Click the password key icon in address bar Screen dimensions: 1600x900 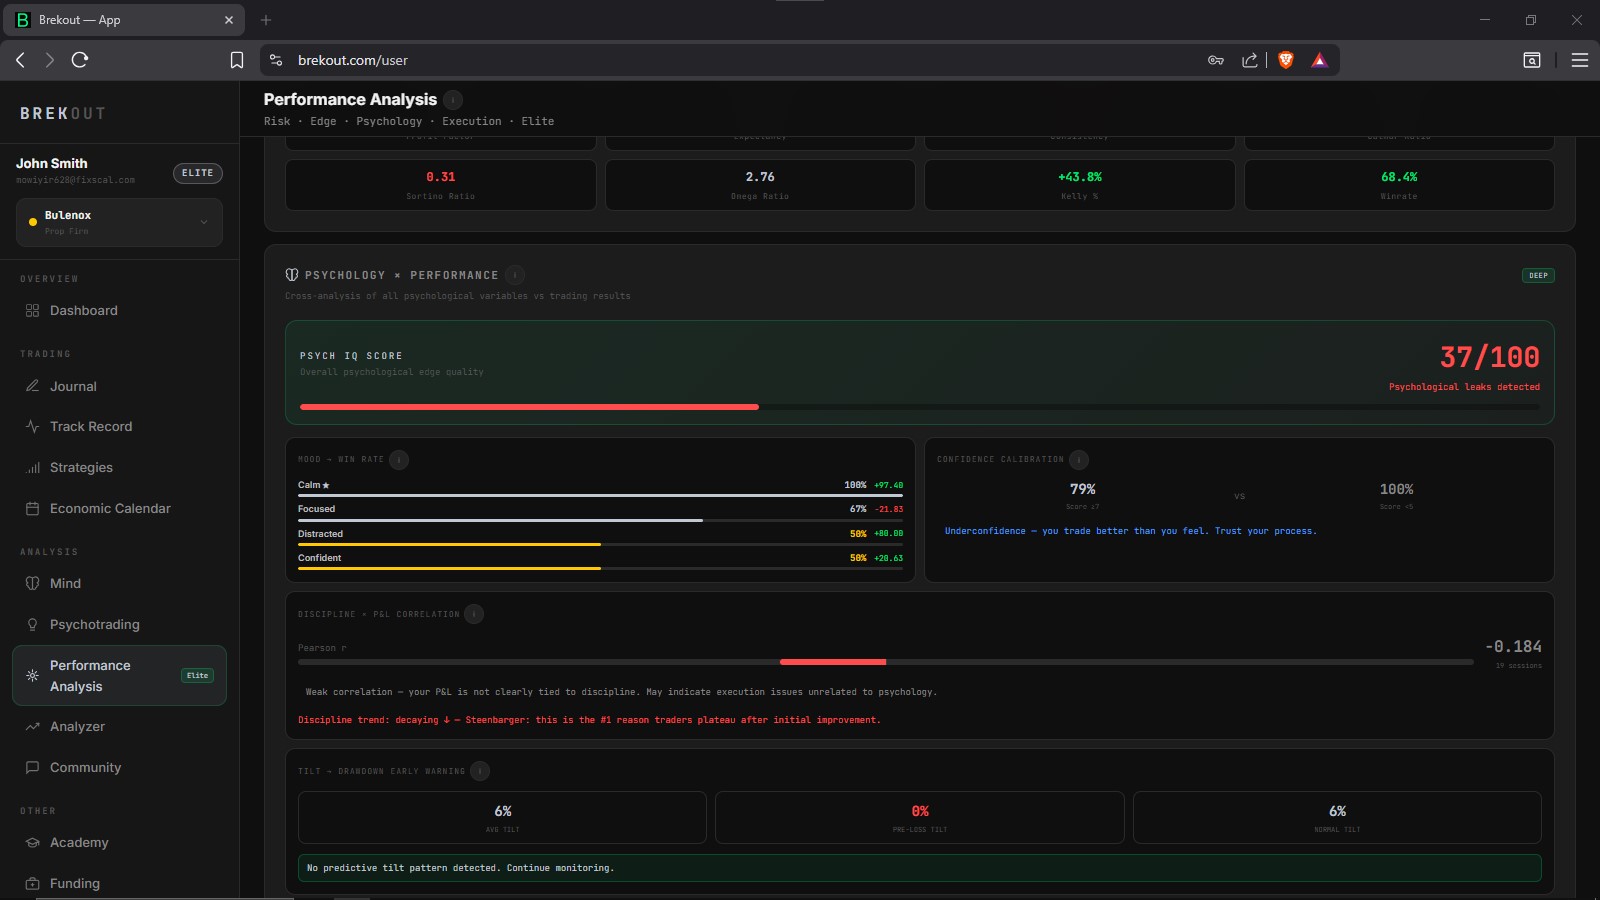coord(1216,60)
